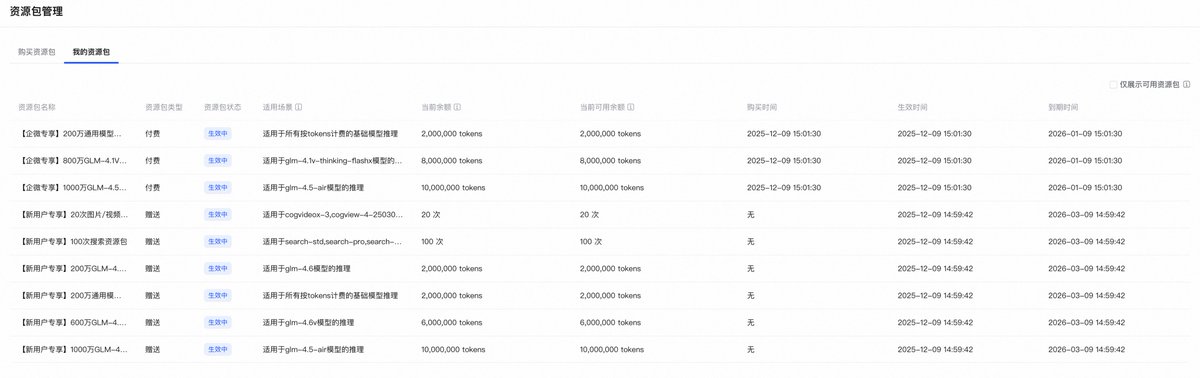The width and height of the screenshot is (1200, 378).
Task: Click the 资源包管理 page title
Action: [36, 11]
